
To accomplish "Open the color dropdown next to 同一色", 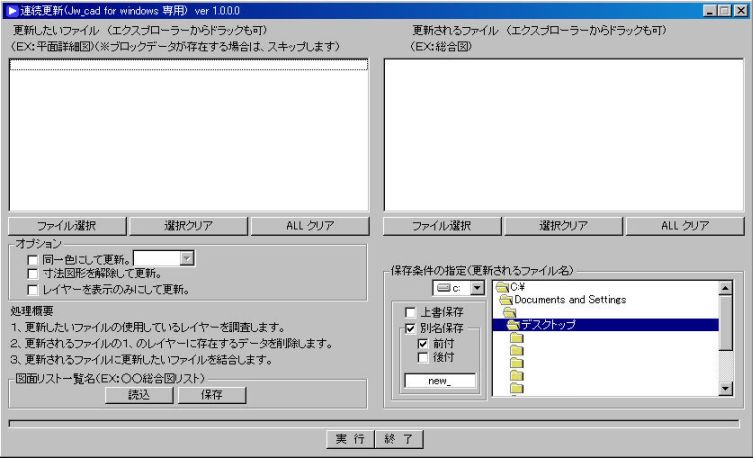I will coord(187,259).
